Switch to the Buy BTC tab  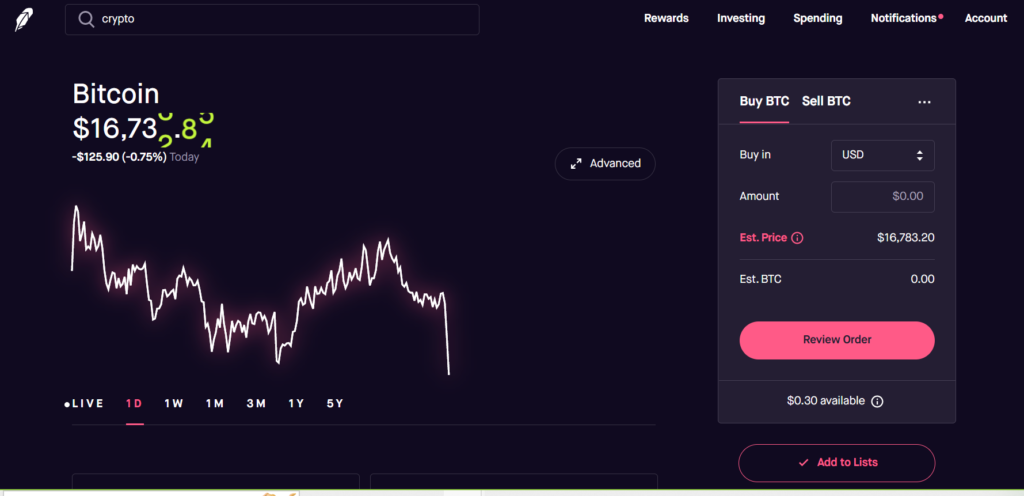[x=764, y=101]
